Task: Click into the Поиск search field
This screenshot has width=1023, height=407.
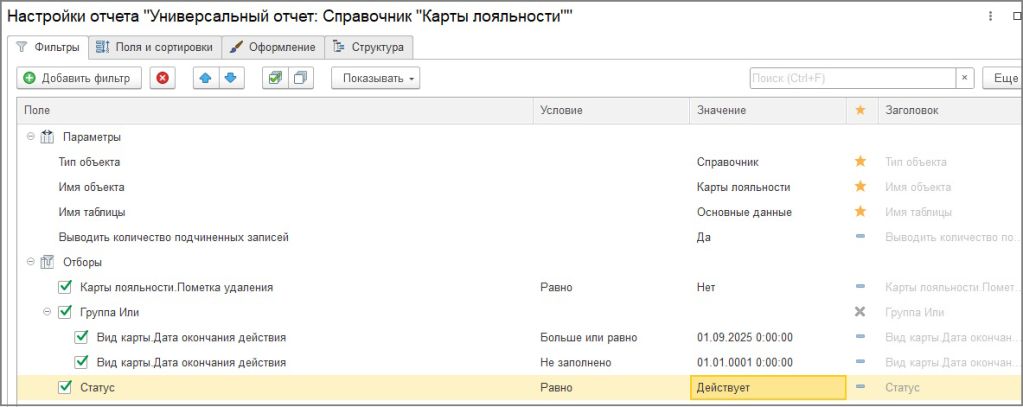Action: (853, 78)
